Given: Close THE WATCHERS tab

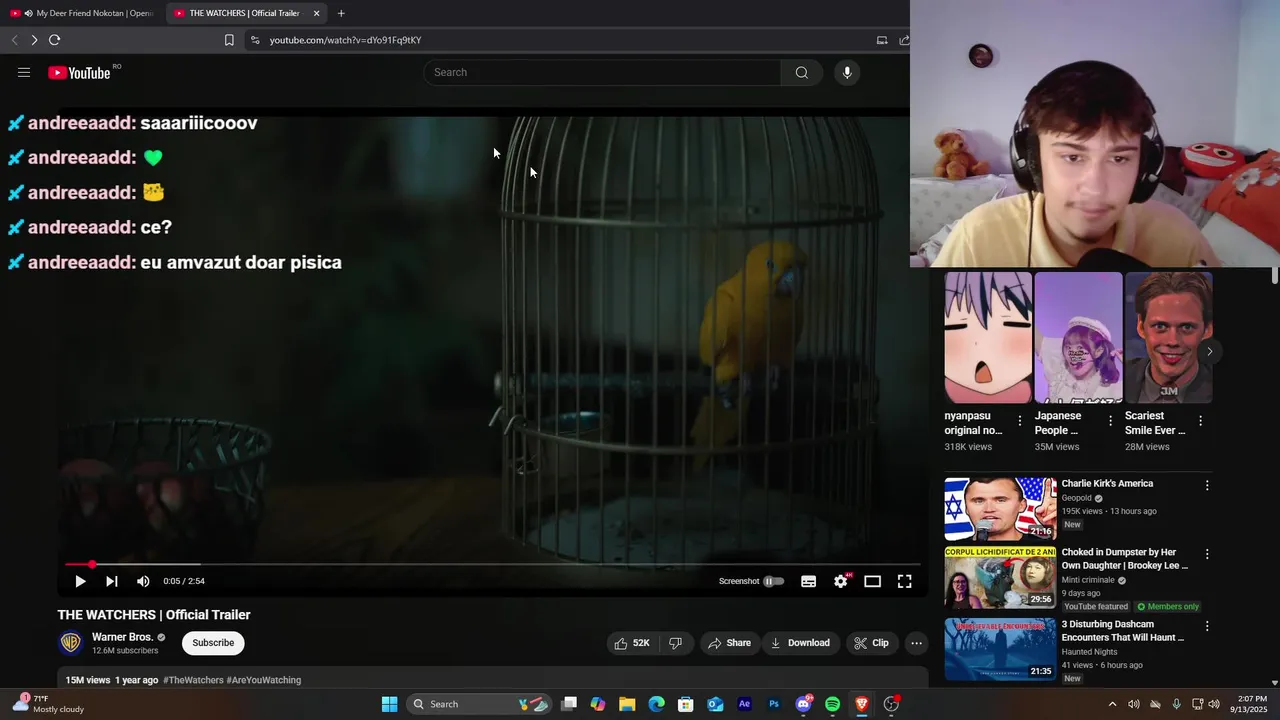Looking at the screenshot, I should point(316,13).
